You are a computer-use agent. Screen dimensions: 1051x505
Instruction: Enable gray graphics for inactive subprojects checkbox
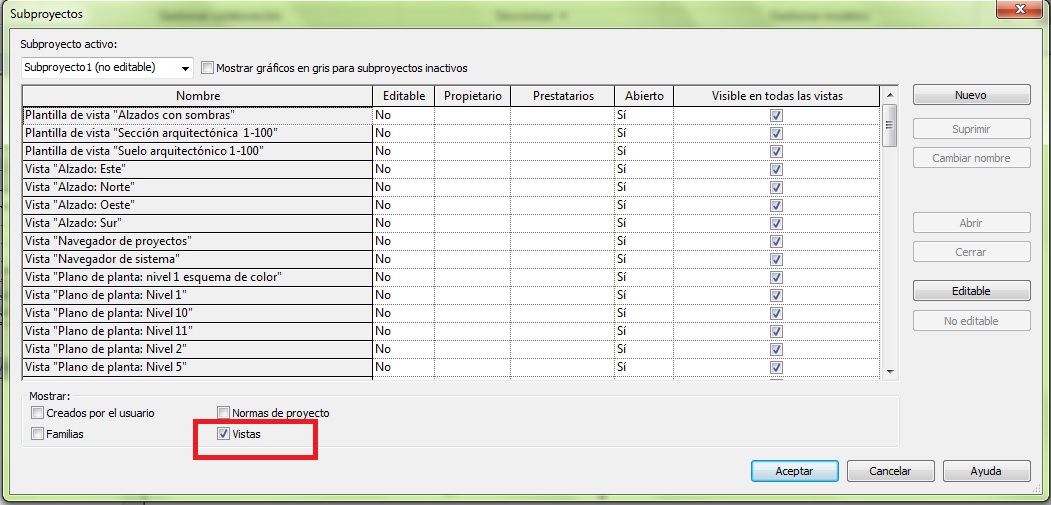(208, 68)
